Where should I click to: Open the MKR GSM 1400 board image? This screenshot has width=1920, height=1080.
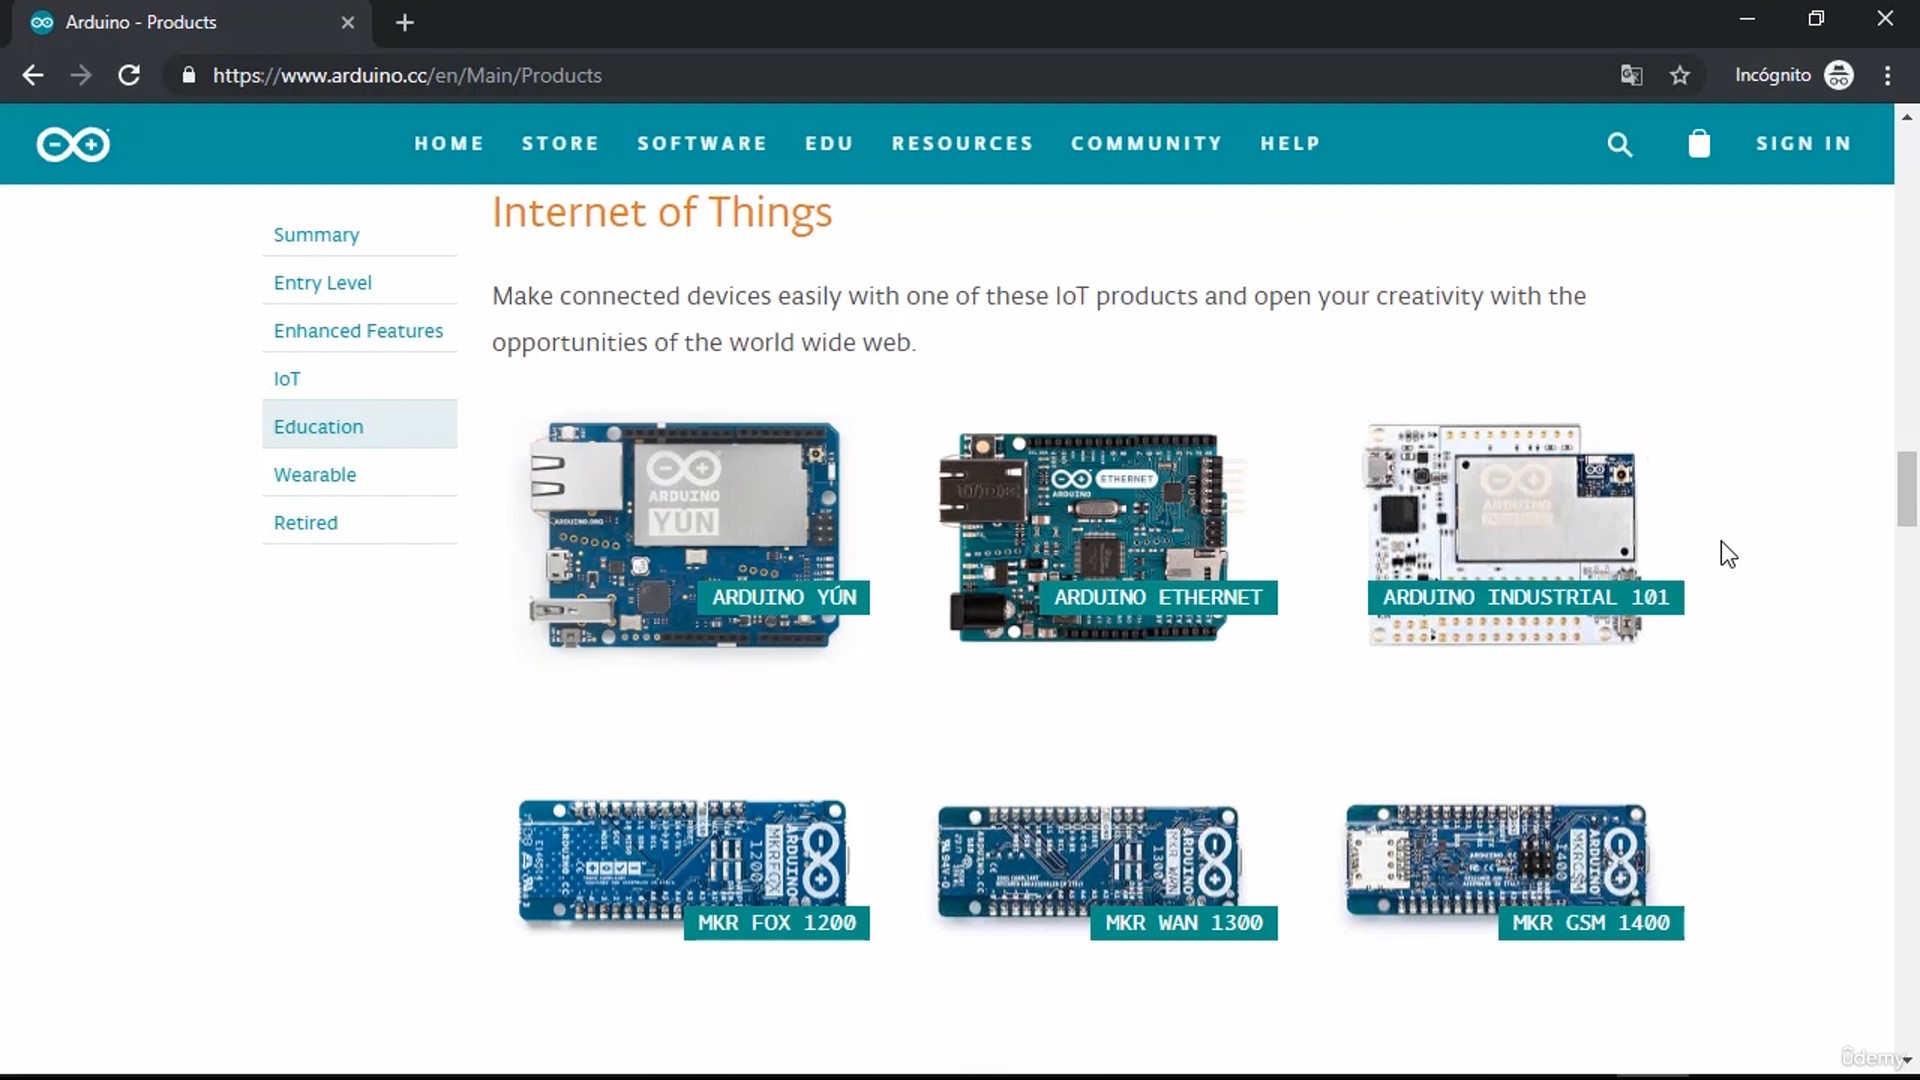(x=1496, y=861)
